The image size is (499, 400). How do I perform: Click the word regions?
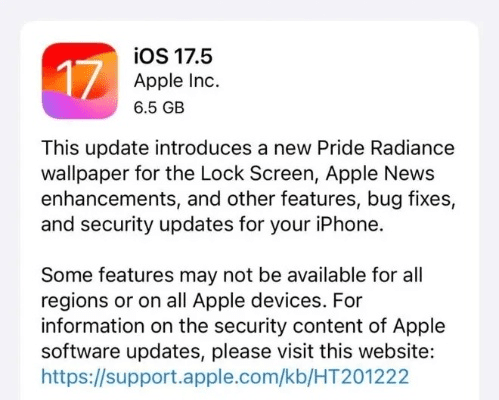(x=75, y=301)
